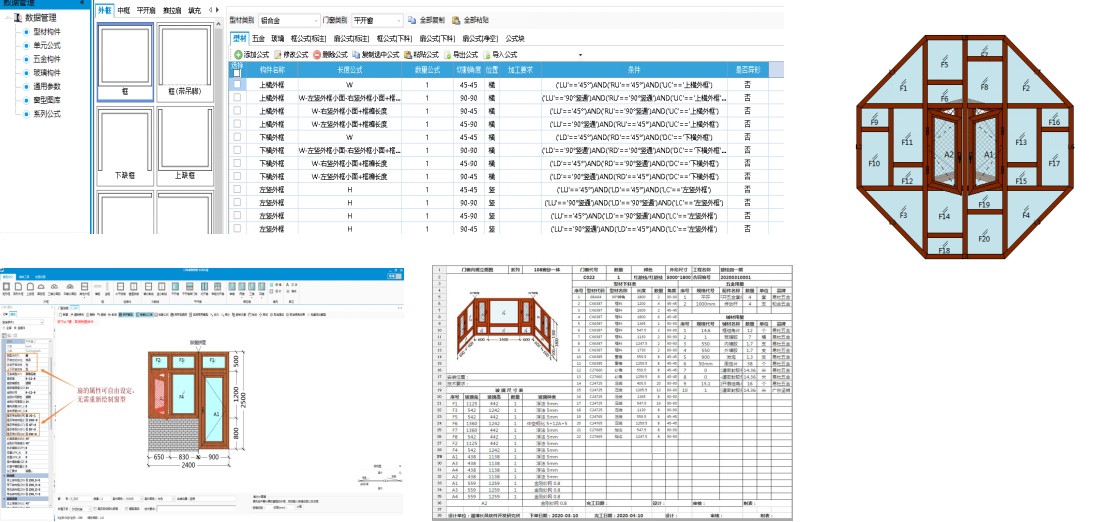The width and height of the screenshot is (1109, 522).
Task: Click the right arrow beside the 填充 tab
Action: coord(218,11)
